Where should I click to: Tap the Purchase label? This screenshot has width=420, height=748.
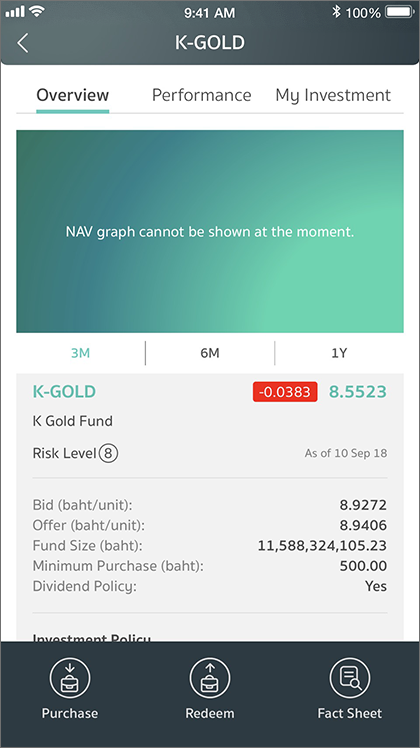click(x=70, y=713)
